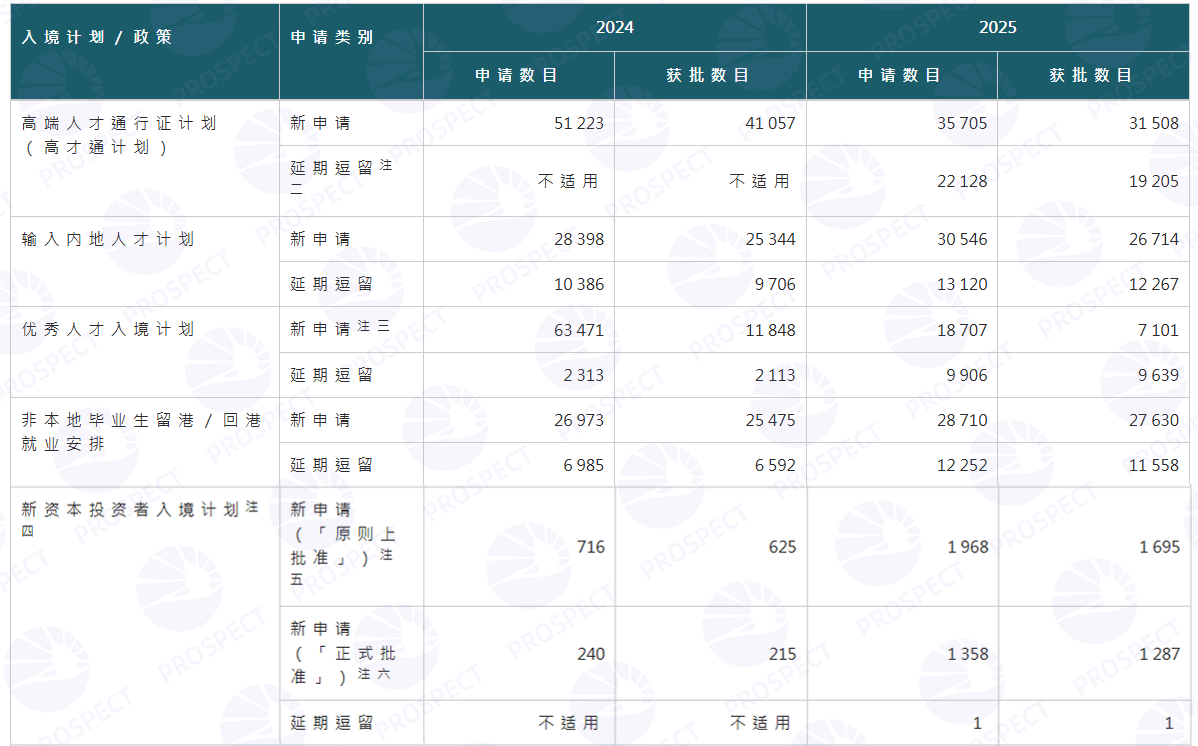Select the 41 057 approved cell
The height and width of the screenshot is (746, 1198).
click(x=711, y=123)
